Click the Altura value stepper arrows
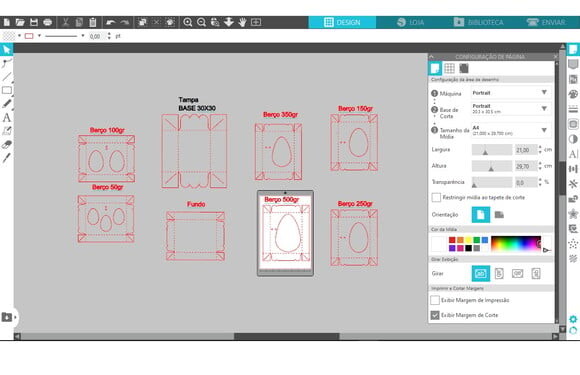Image resolution: width=580 pixels, height=375 pixels. (540, 166)
